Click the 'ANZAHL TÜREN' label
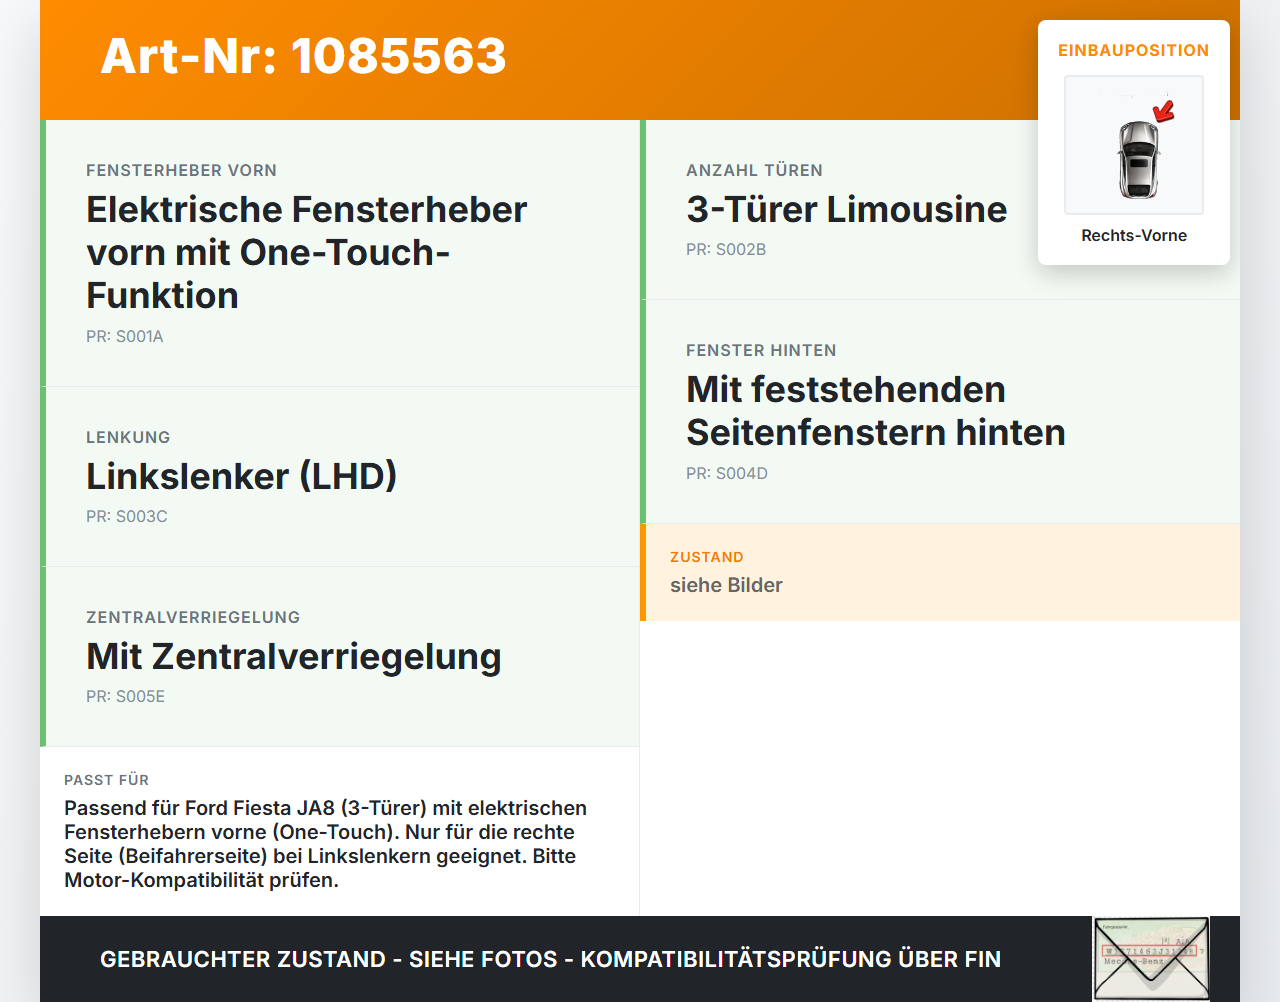 pos(755,170)
